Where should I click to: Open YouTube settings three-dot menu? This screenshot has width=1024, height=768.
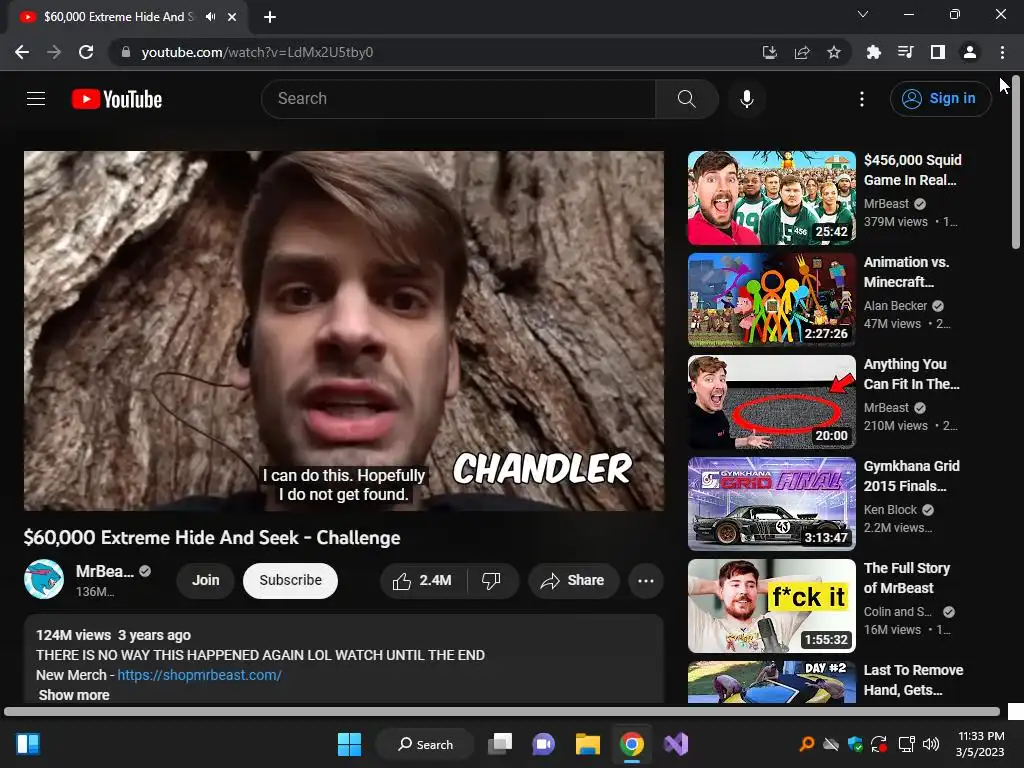pyautogui.click(x=861, y=99)
